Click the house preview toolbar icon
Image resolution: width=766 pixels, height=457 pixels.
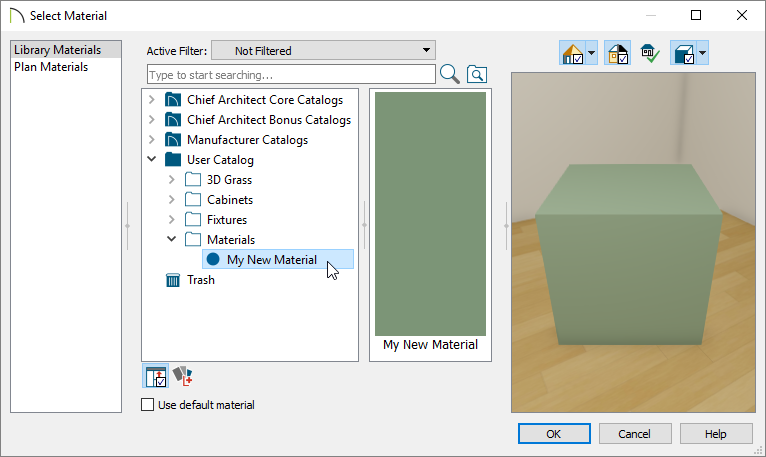572,53
